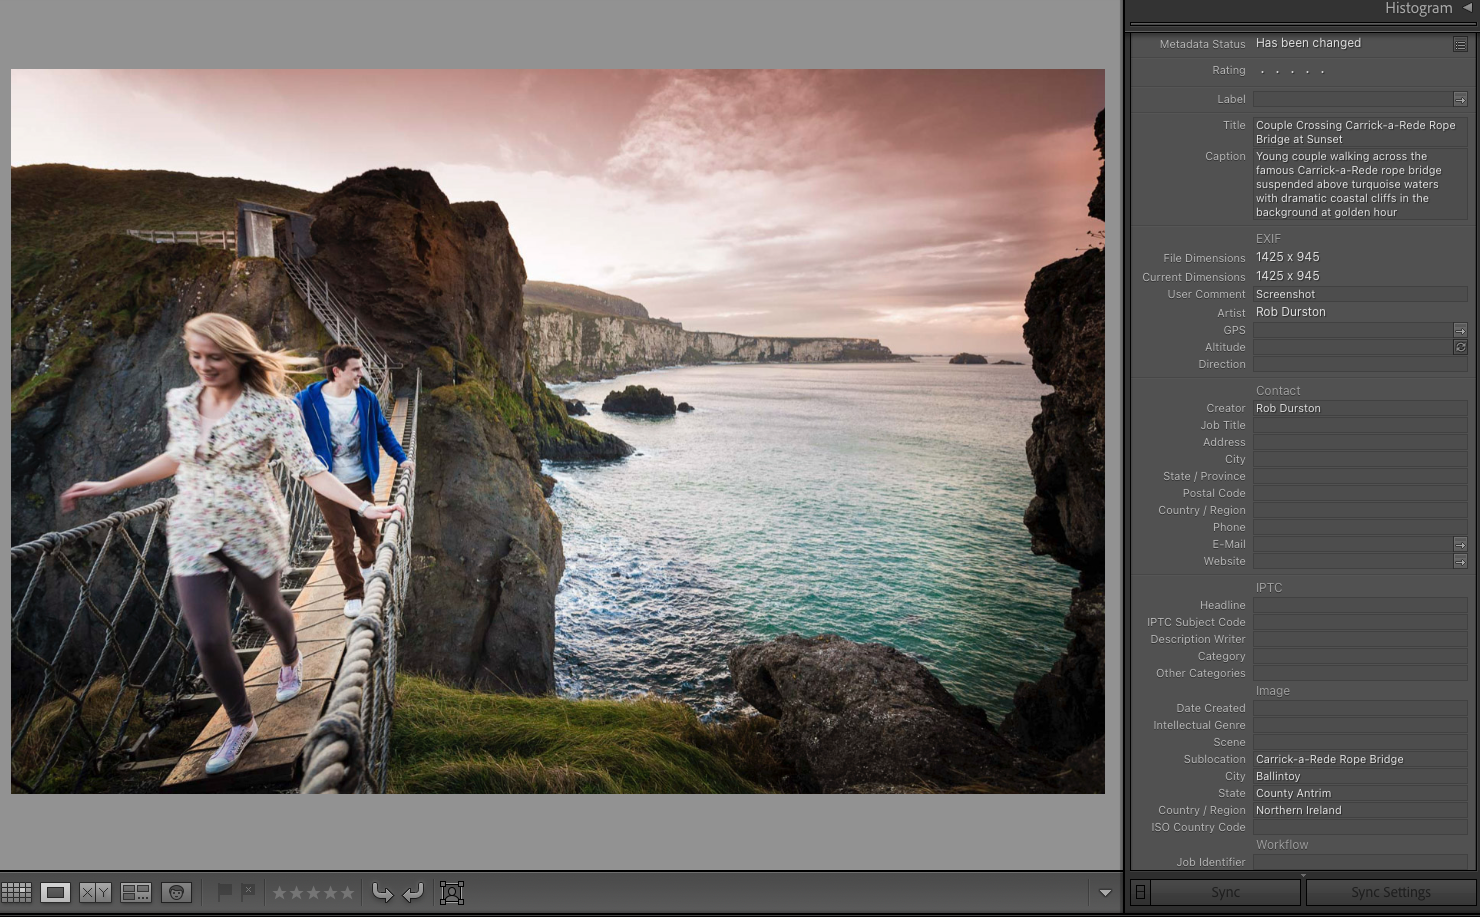Click into the GPS field
1480x917 pixels.
[x=1352, y=330]
